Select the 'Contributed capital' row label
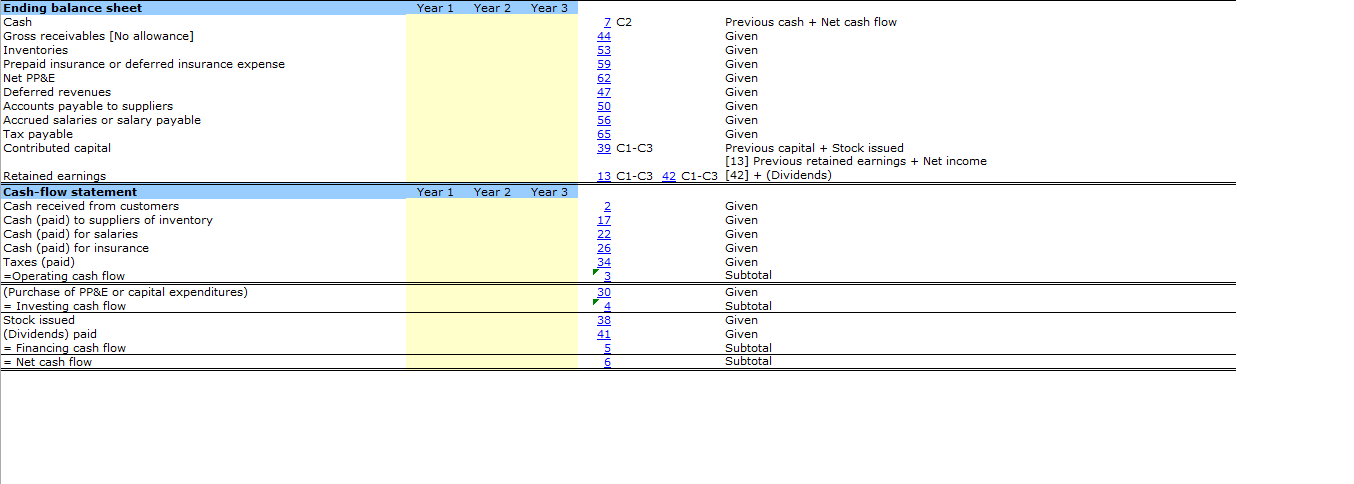 tap(57, 148)
